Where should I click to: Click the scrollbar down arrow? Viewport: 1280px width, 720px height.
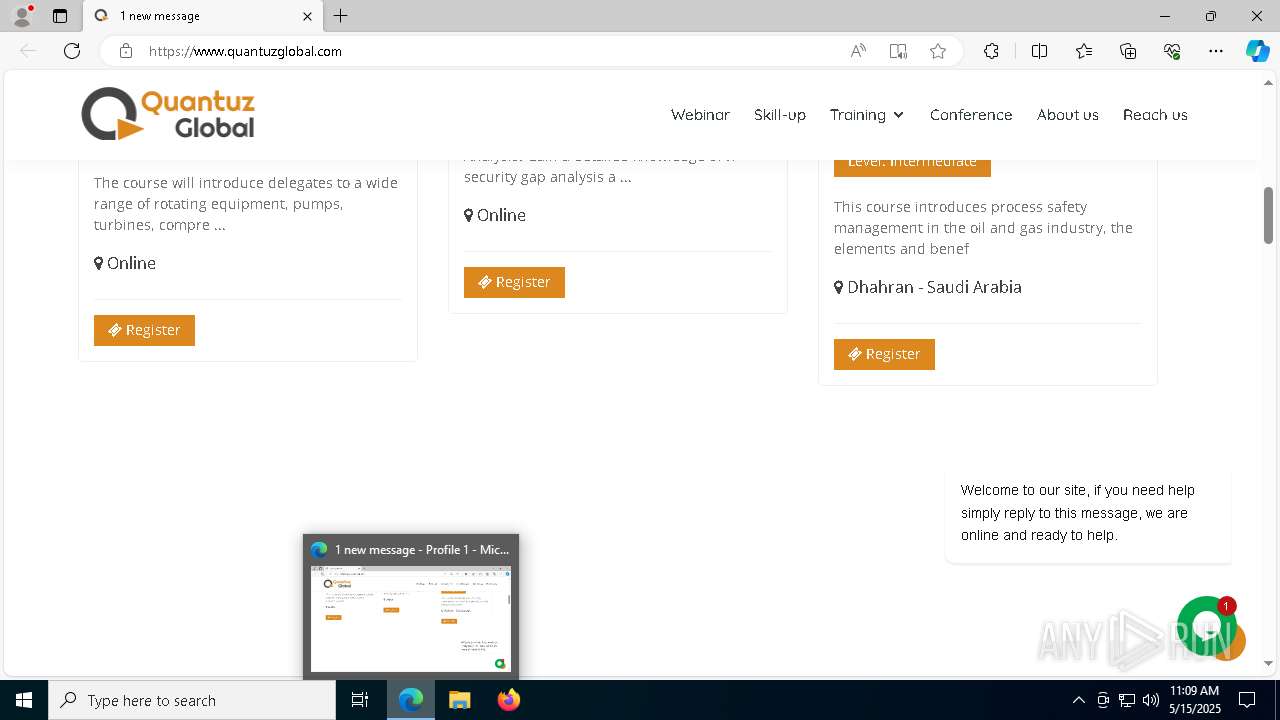click(x=1268, y=663)
